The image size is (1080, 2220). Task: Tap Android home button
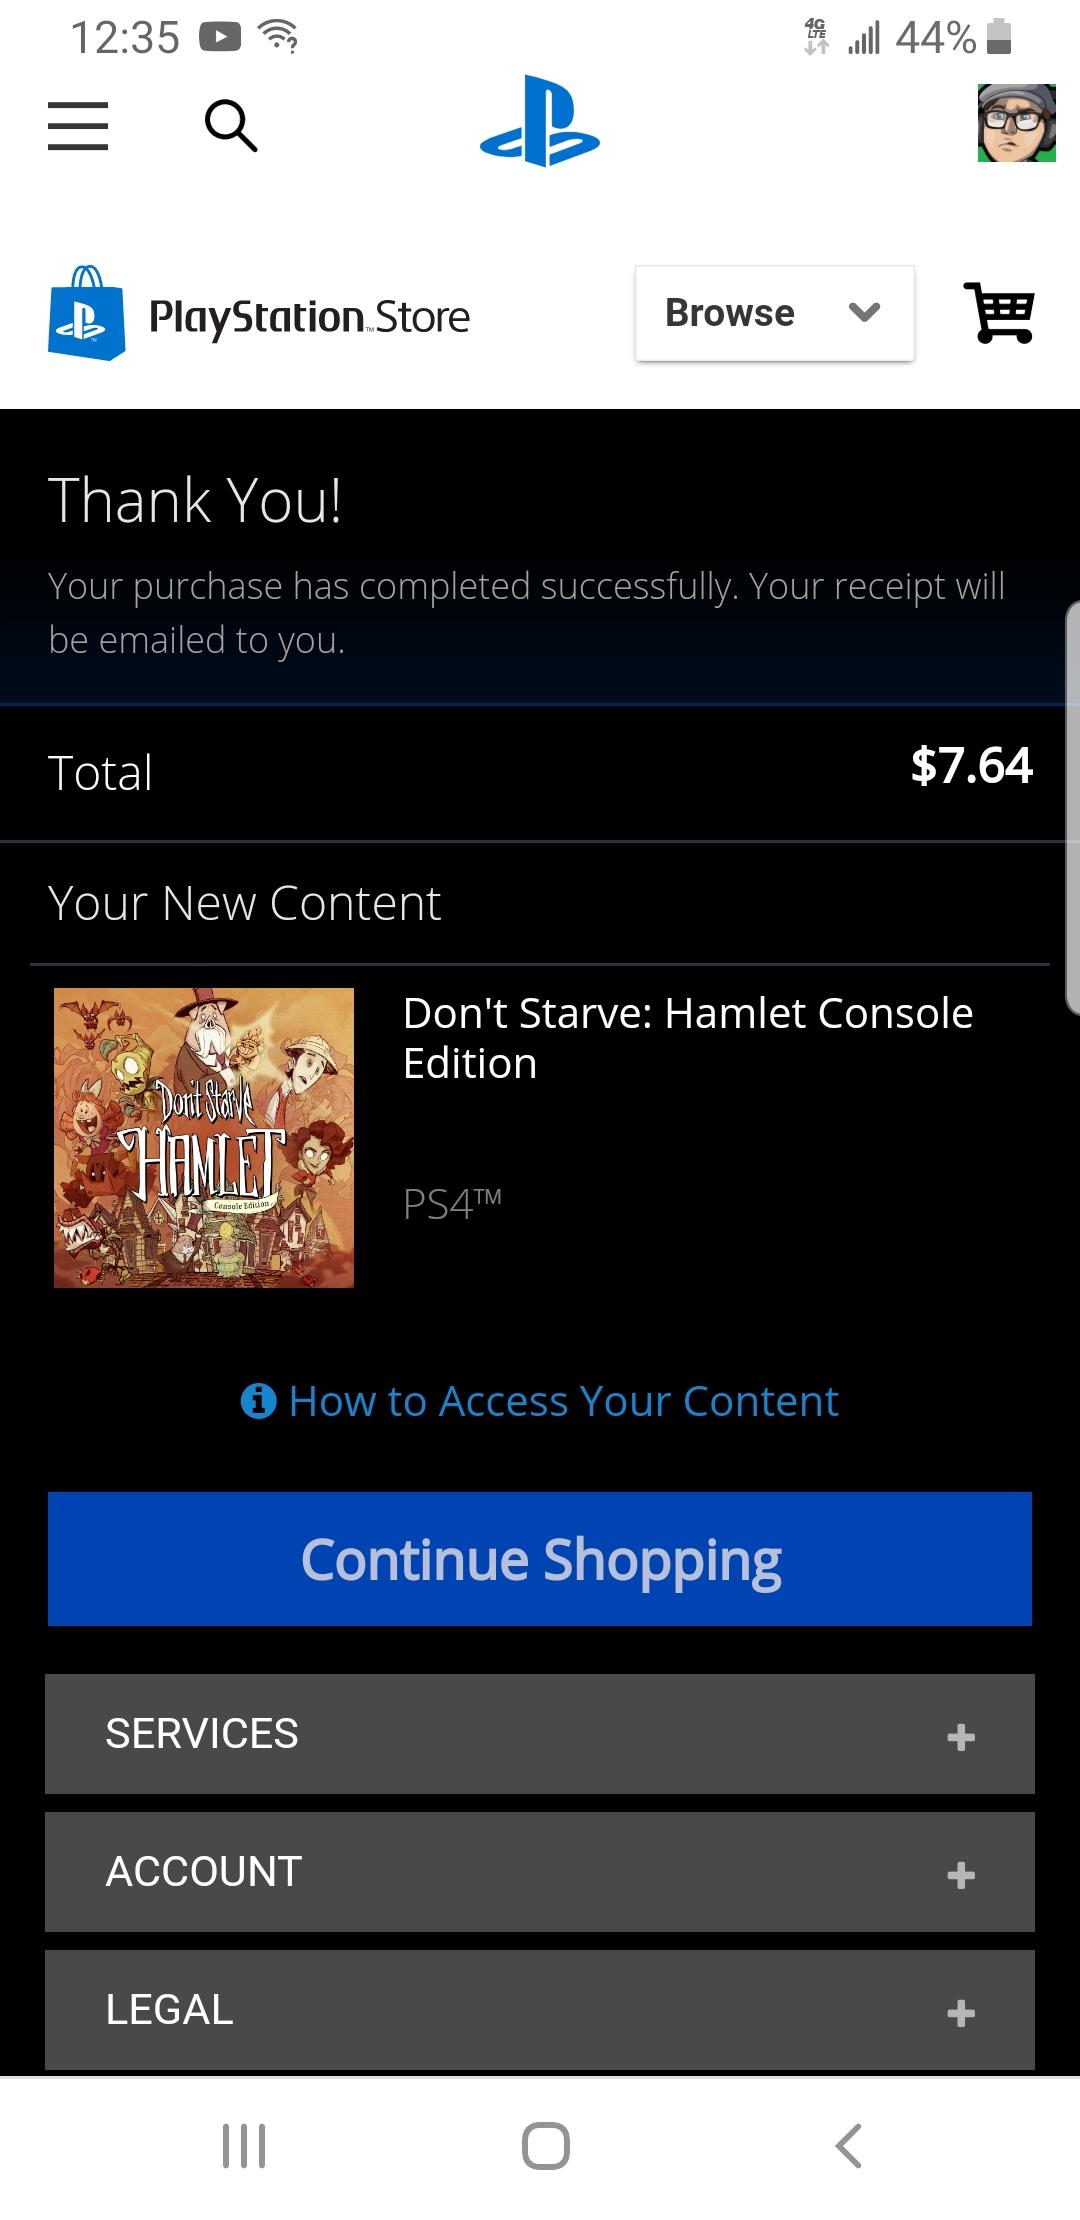pos(546,2146)
